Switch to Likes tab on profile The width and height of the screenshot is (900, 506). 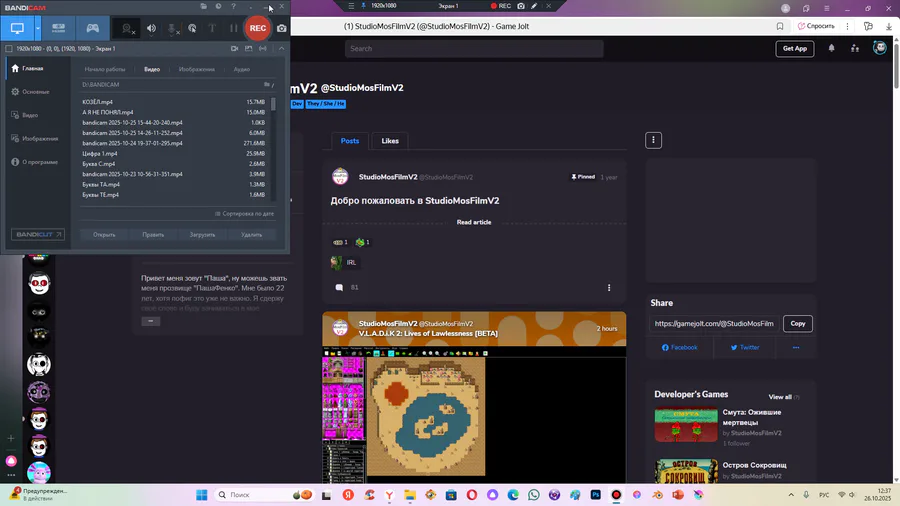click(x=390, y=141)
